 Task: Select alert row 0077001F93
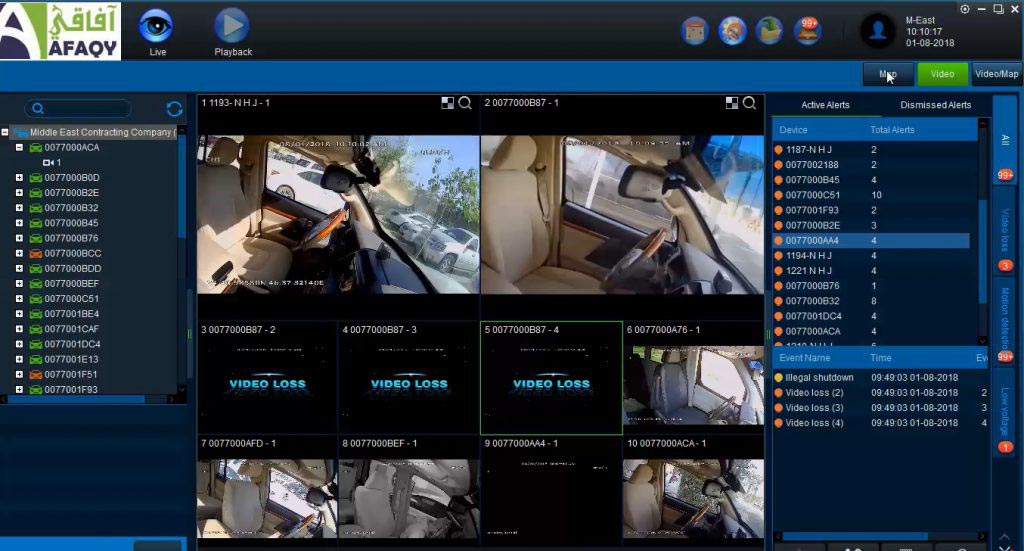coord(872,210)
